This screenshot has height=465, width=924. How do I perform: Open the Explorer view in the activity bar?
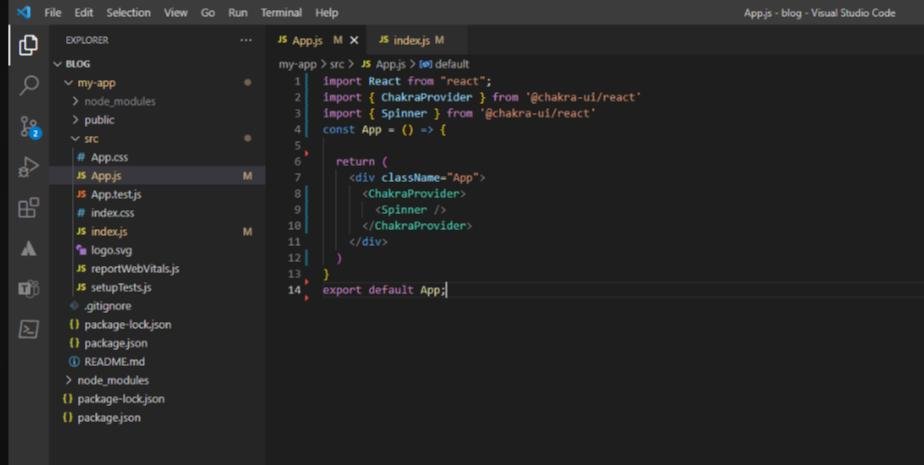tap(28, 44)
